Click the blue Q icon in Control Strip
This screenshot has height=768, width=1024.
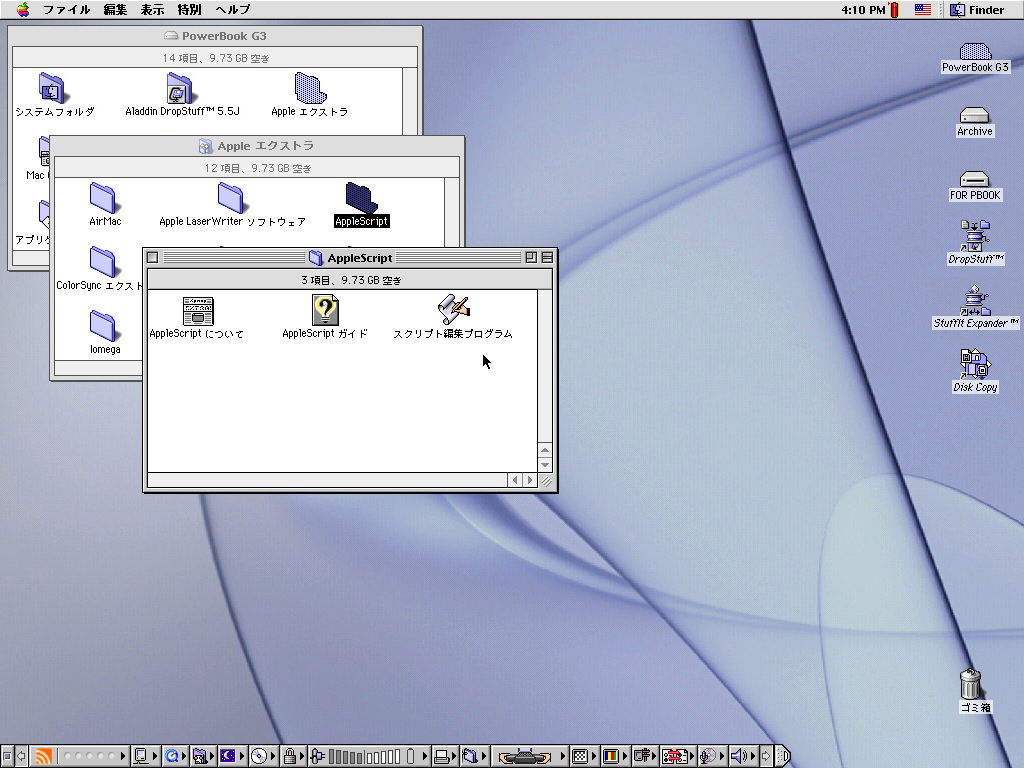click(172, 756)
